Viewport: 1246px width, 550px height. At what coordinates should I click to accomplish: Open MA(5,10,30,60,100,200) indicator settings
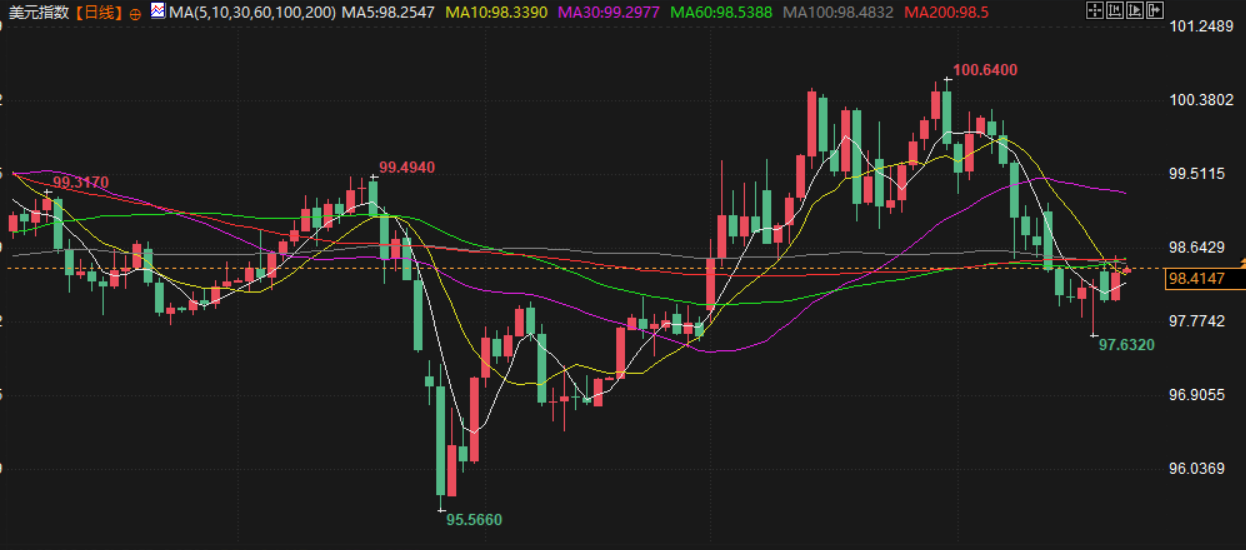pyautogui.click(x=252, y=12)
